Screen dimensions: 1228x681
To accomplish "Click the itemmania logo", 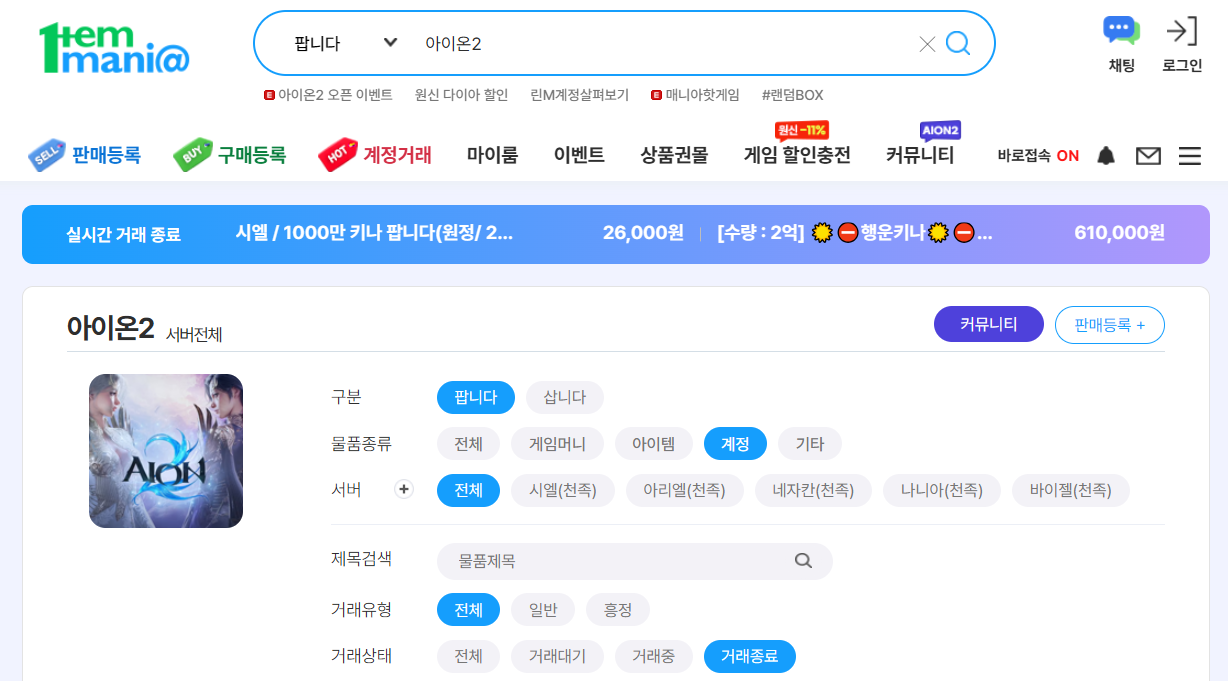I will (x=114, y=48).
